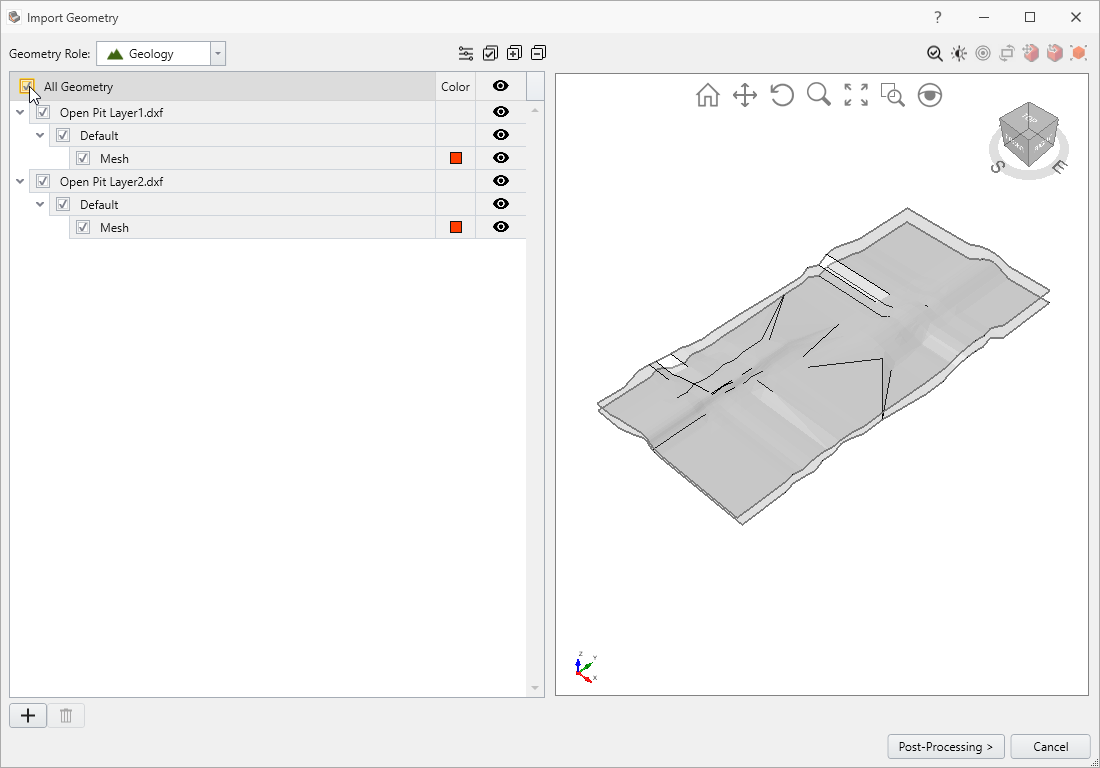Click the delete trash button
Screen dimensions: 1100x768
click(x=66, y=715)
